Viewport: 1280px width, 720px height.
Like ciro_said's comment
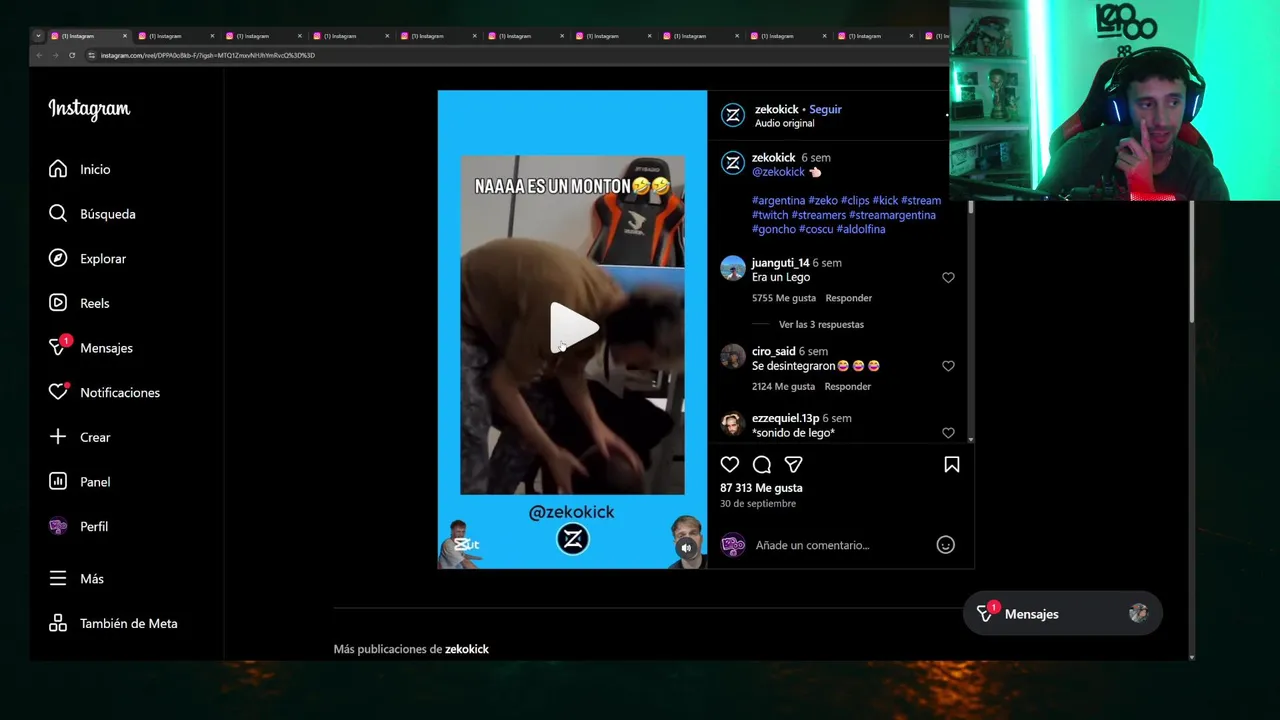pyautogui.click(x=948, y=365)
